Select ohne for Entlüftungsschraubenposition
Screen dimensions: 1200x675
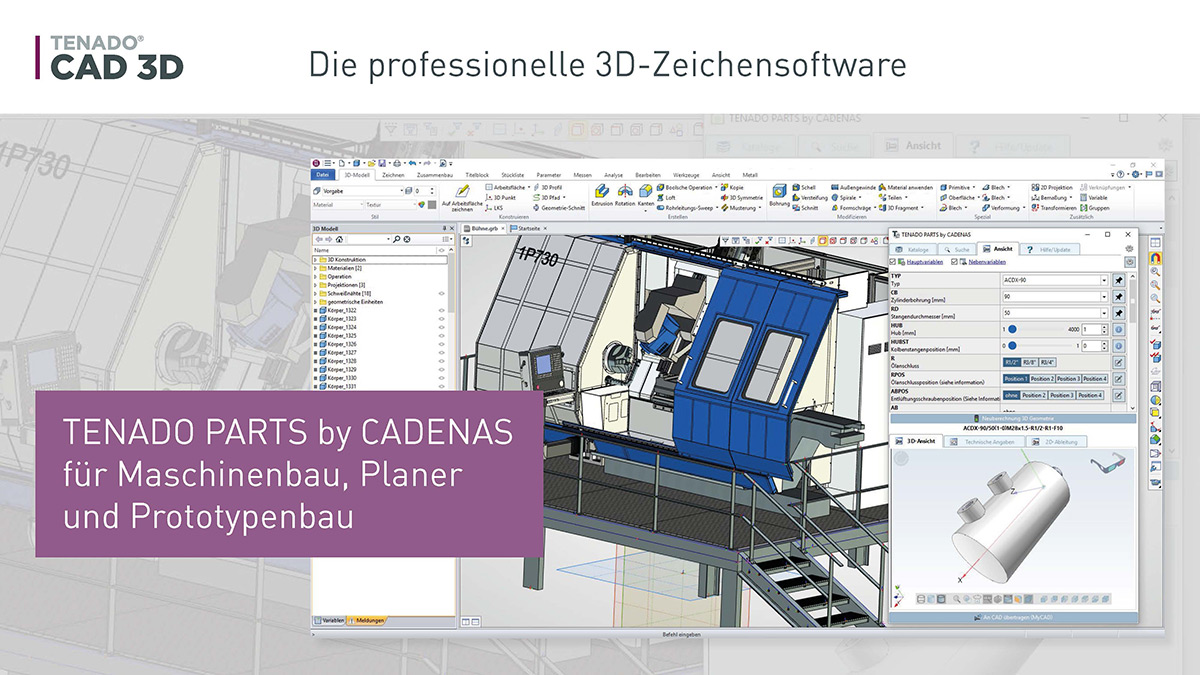1011,395
